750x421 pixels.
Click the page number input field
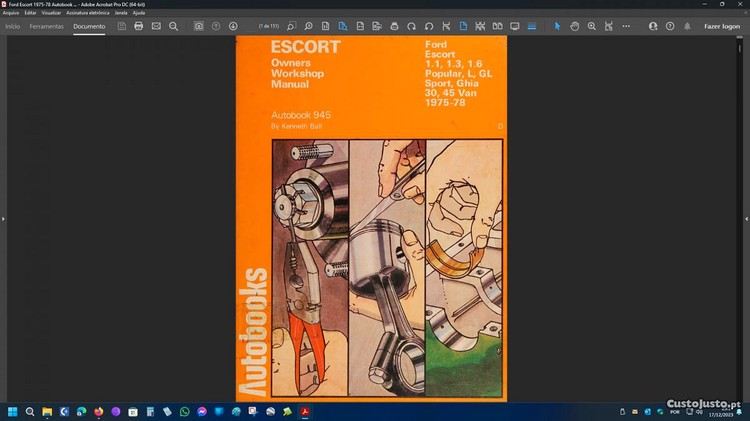tap(267, 26)
